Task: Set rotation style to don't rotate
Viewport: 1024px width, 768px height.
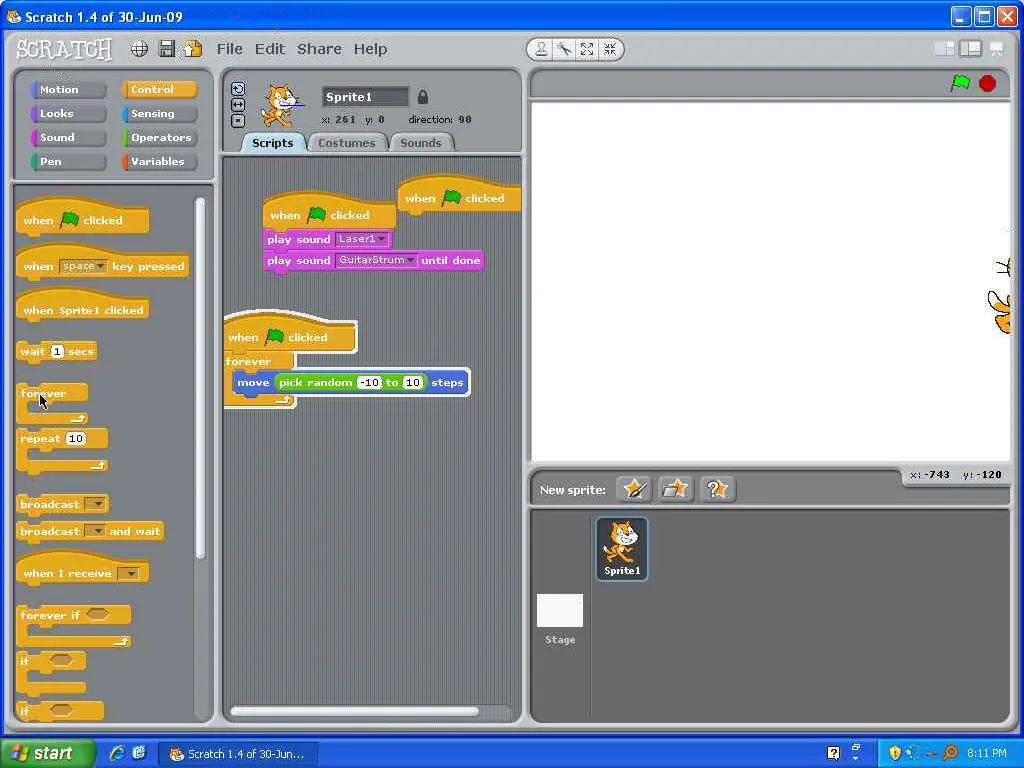Action: pos(238,121)
